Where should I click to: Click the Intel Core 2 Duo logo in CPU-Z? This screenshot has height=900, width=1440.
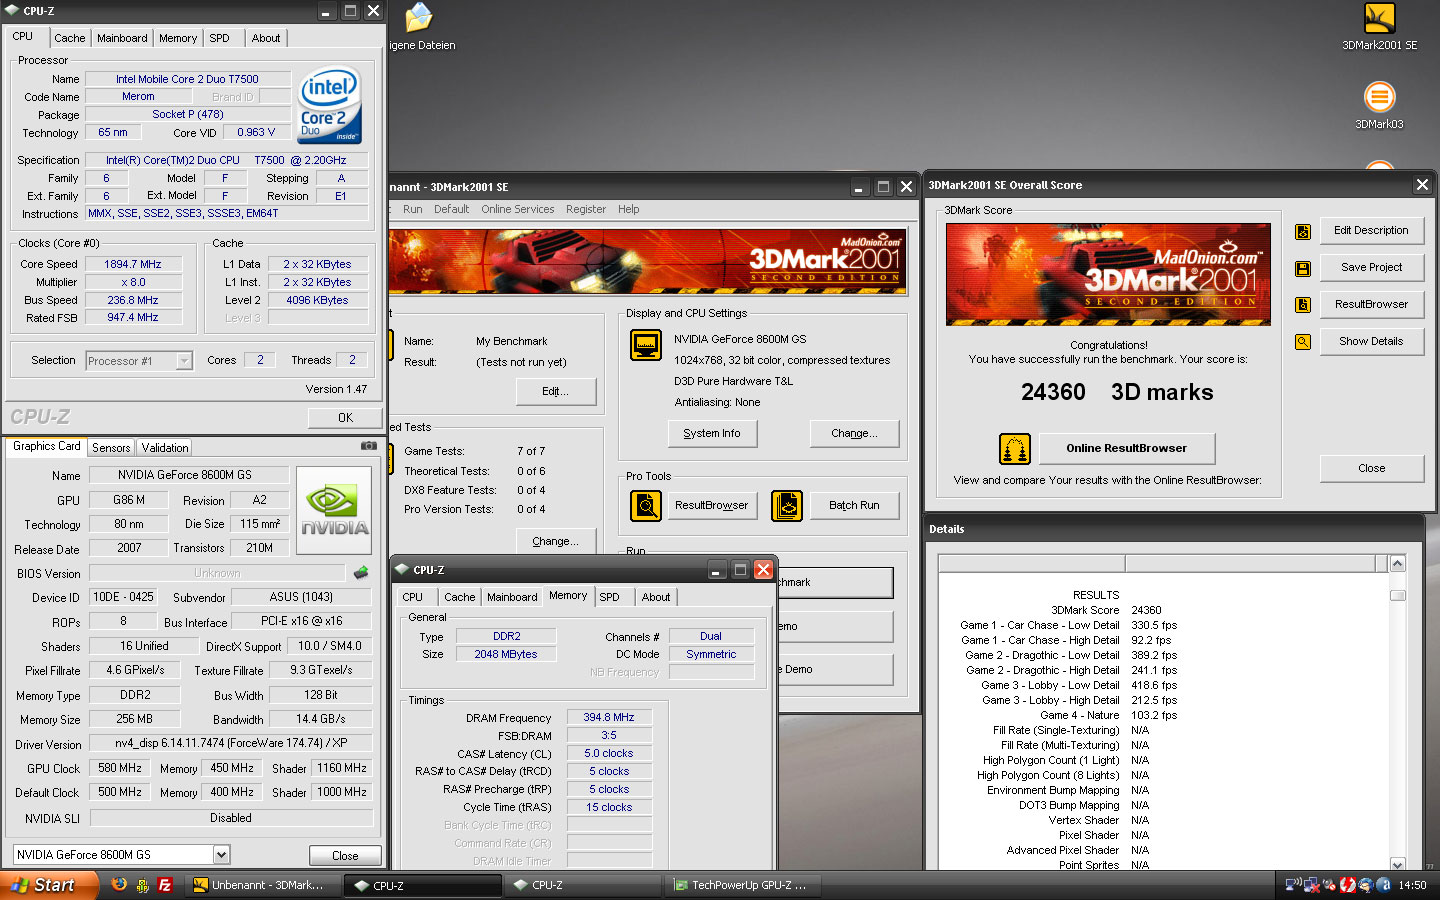330,105
